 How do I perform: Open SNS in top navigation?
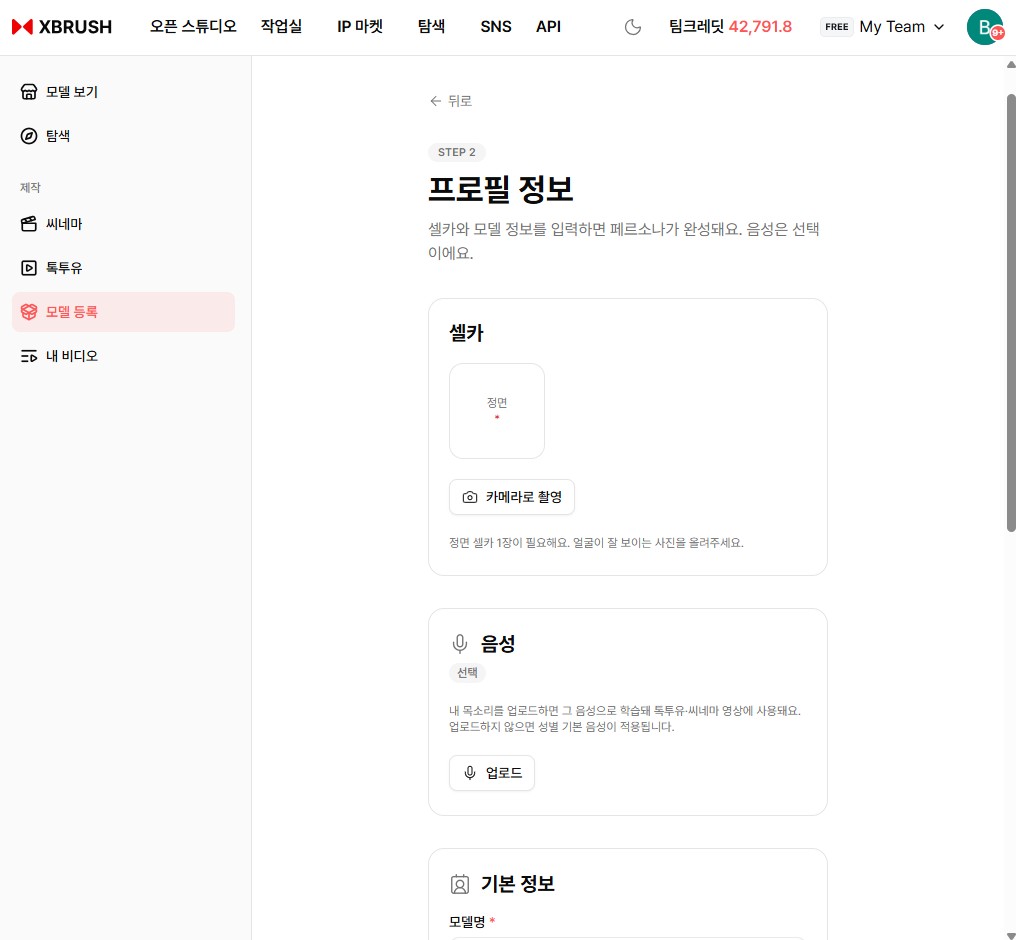click(x=496, y=27)
